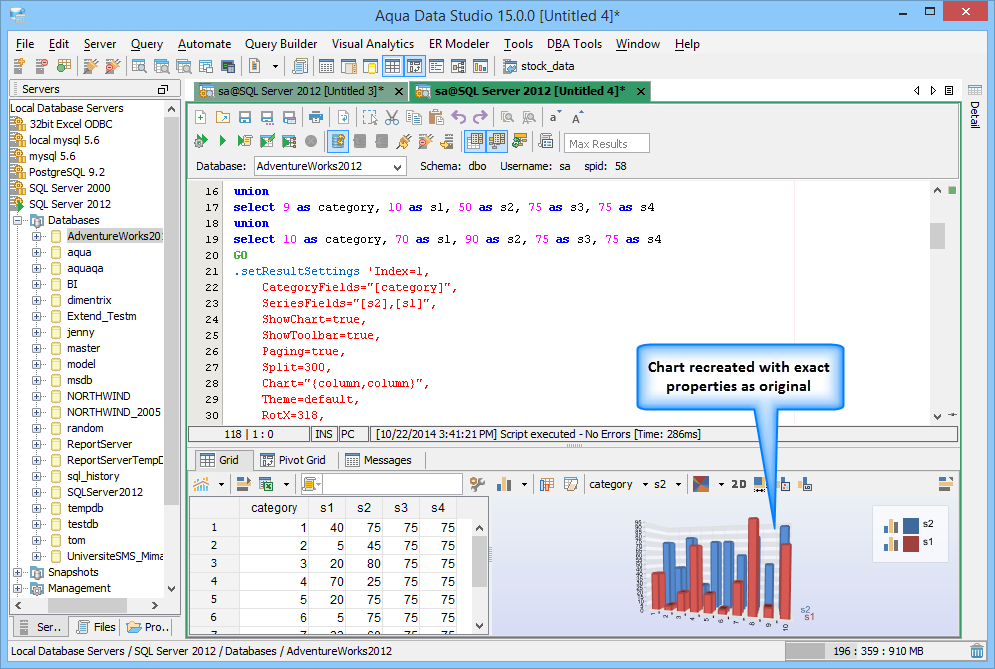
Task: Open the bar chart icon in the main toolbar
Action: tap(480, 66)
